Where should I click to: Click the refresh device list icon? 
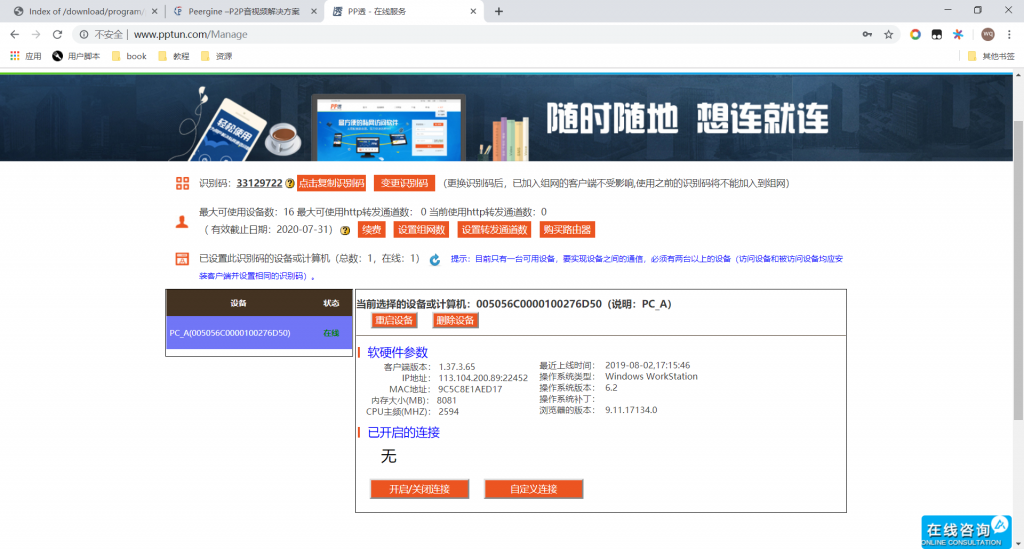(x=435, y=260)
